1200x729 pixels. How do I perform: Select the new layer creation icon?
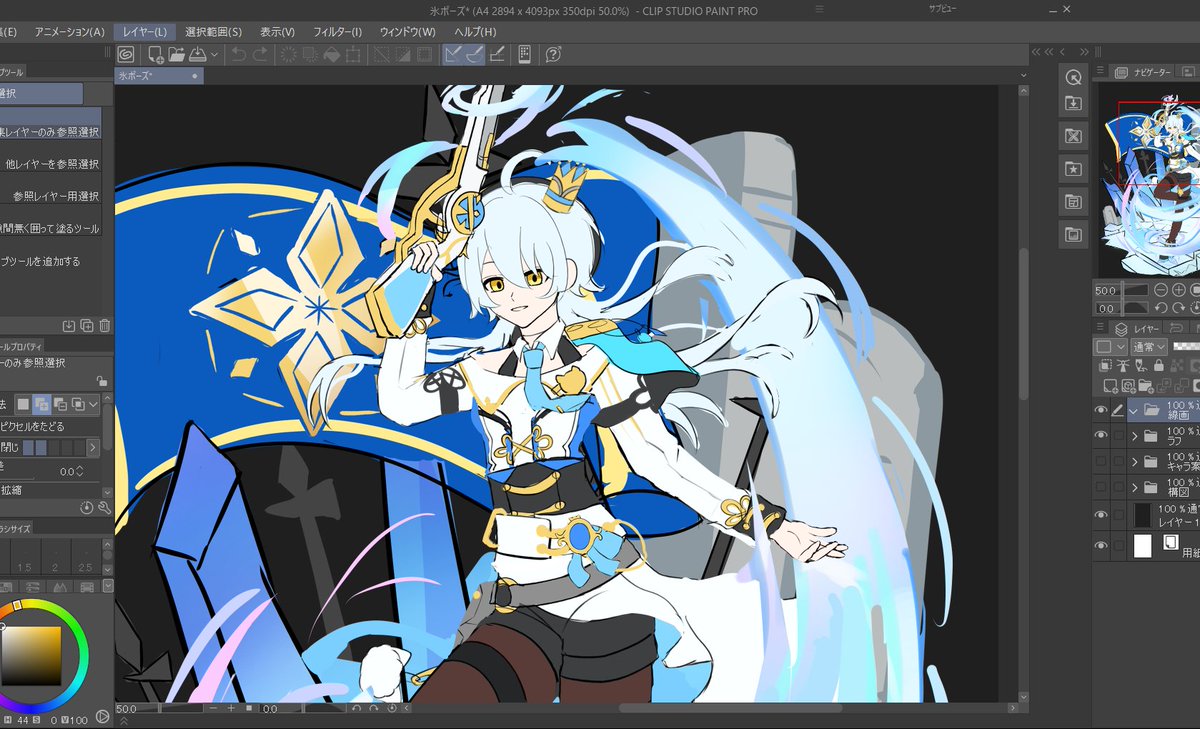click(1110, 386)
